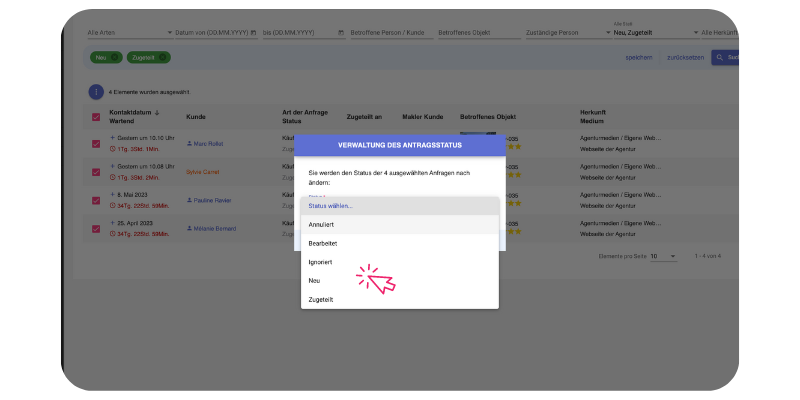The width and height of the screenshot is (800, 400).
Task: Click the Herkunft column header
Action: click(592, 112)
